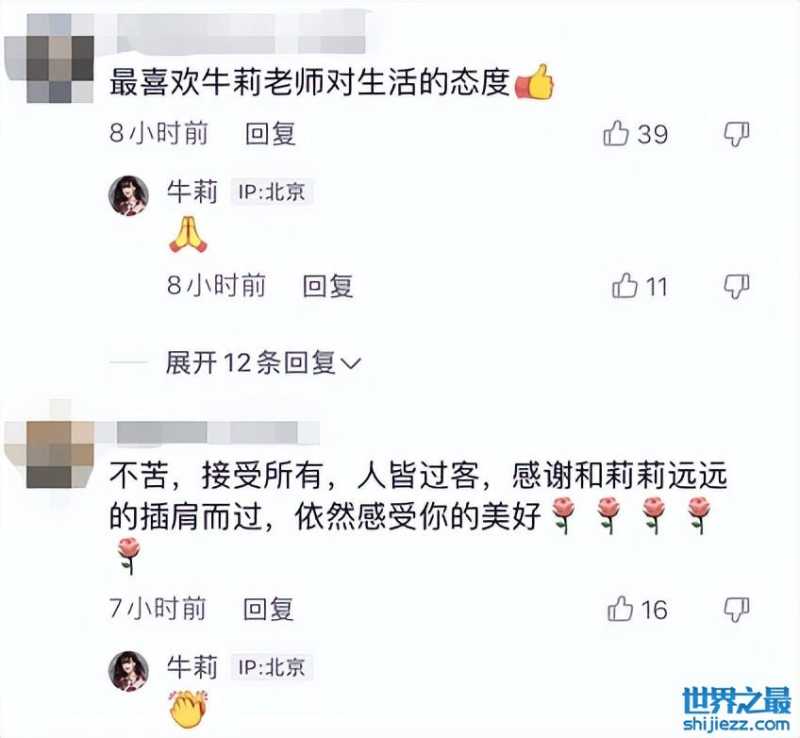Dislike 牛莉's praying hands reply
This screenshot has height=738, width=800.
coord(737,286)
